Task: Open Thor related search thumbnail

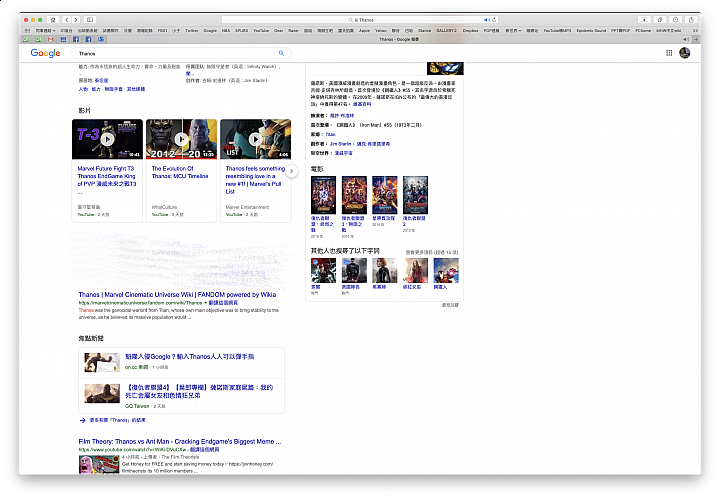Action: tap(323, 270)
